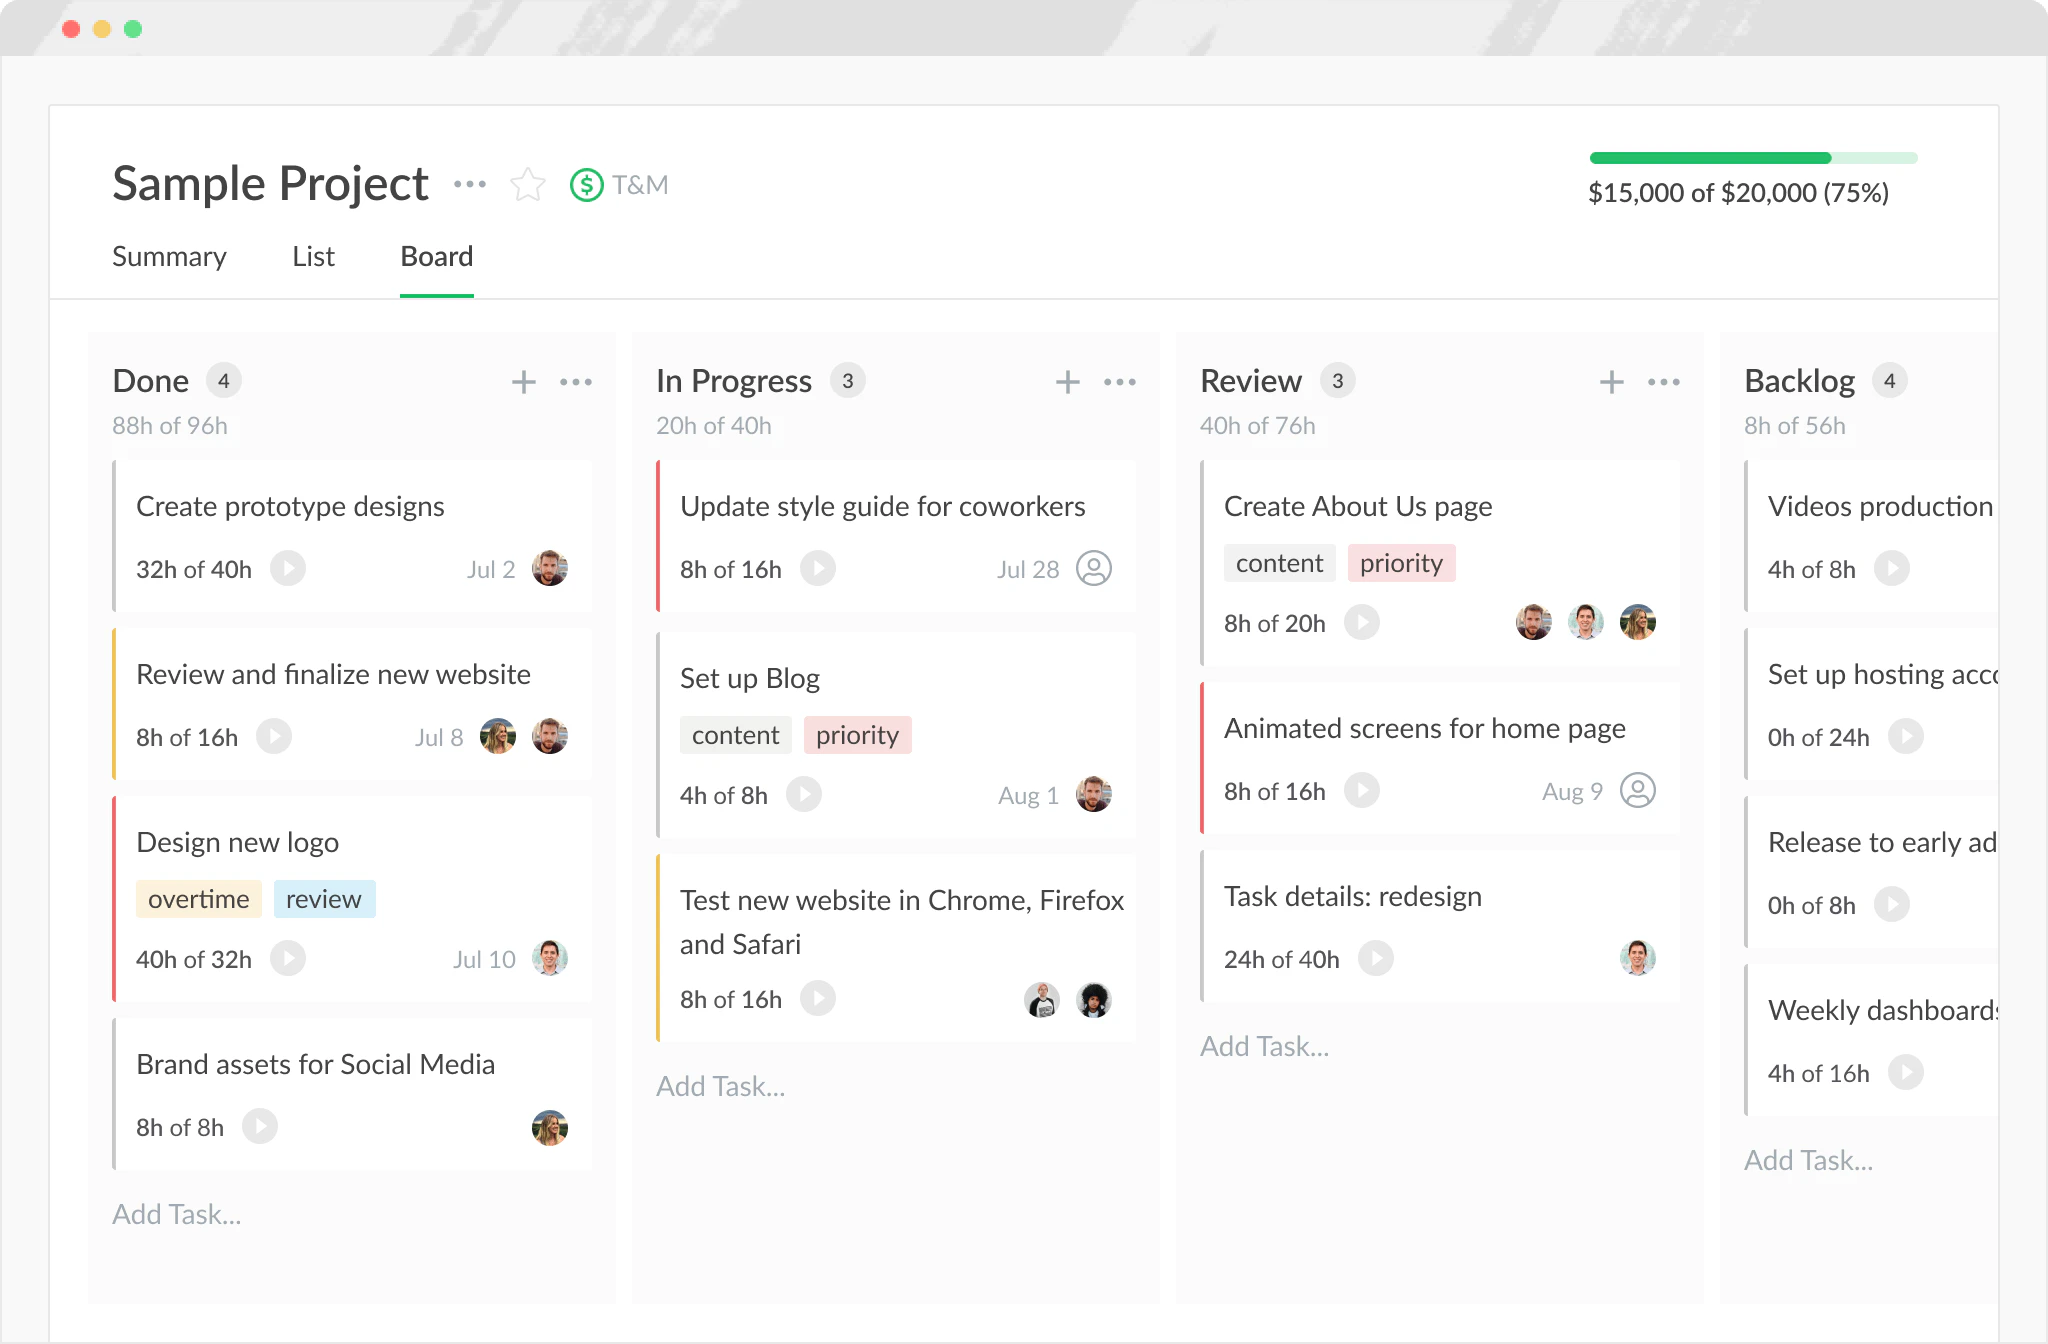Open the Done column three-dot menu
The height and width of the screenshot is (1344, 2048).
click(x=576, y=381)
